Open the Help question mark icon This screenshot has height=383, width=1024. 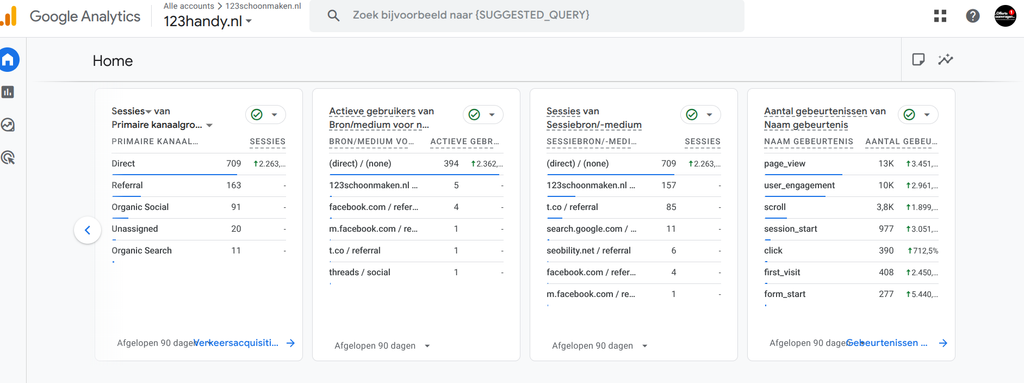pyautogui.click(x=973, y=16)
